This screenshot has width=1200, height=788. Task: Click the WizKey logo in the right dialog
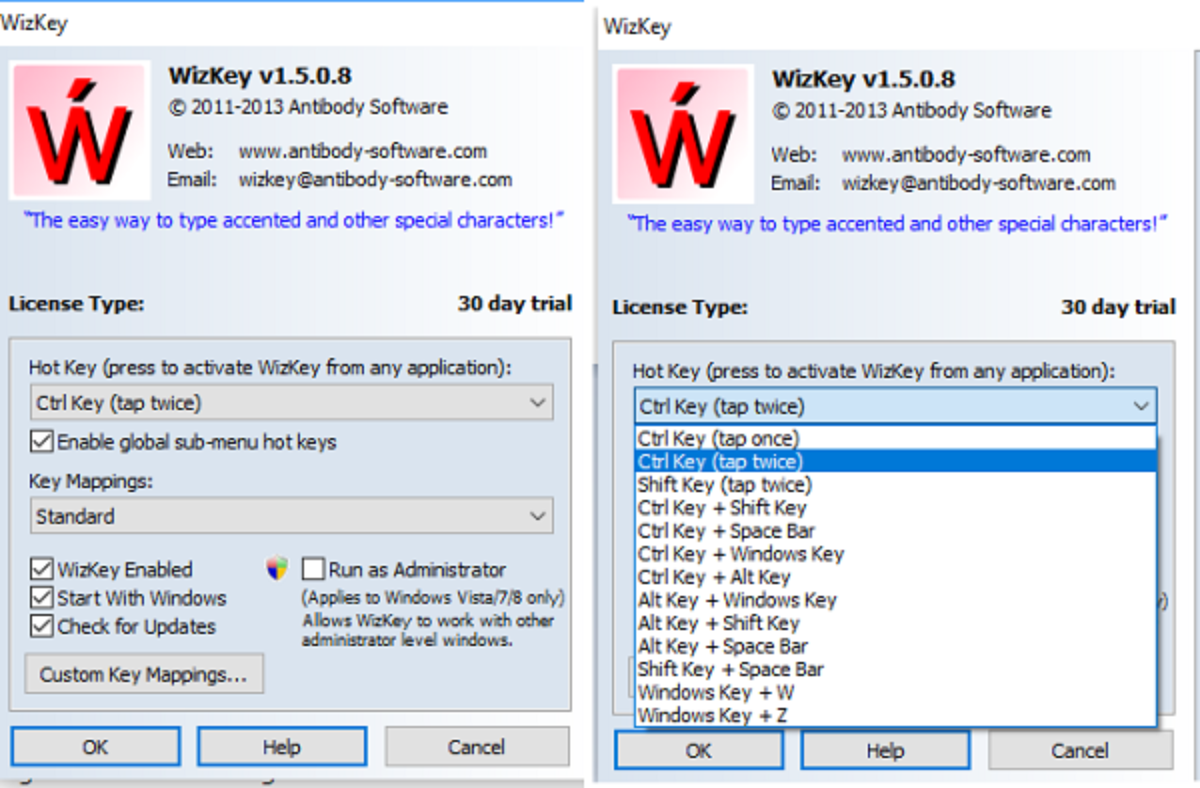(x=683, y=133)
